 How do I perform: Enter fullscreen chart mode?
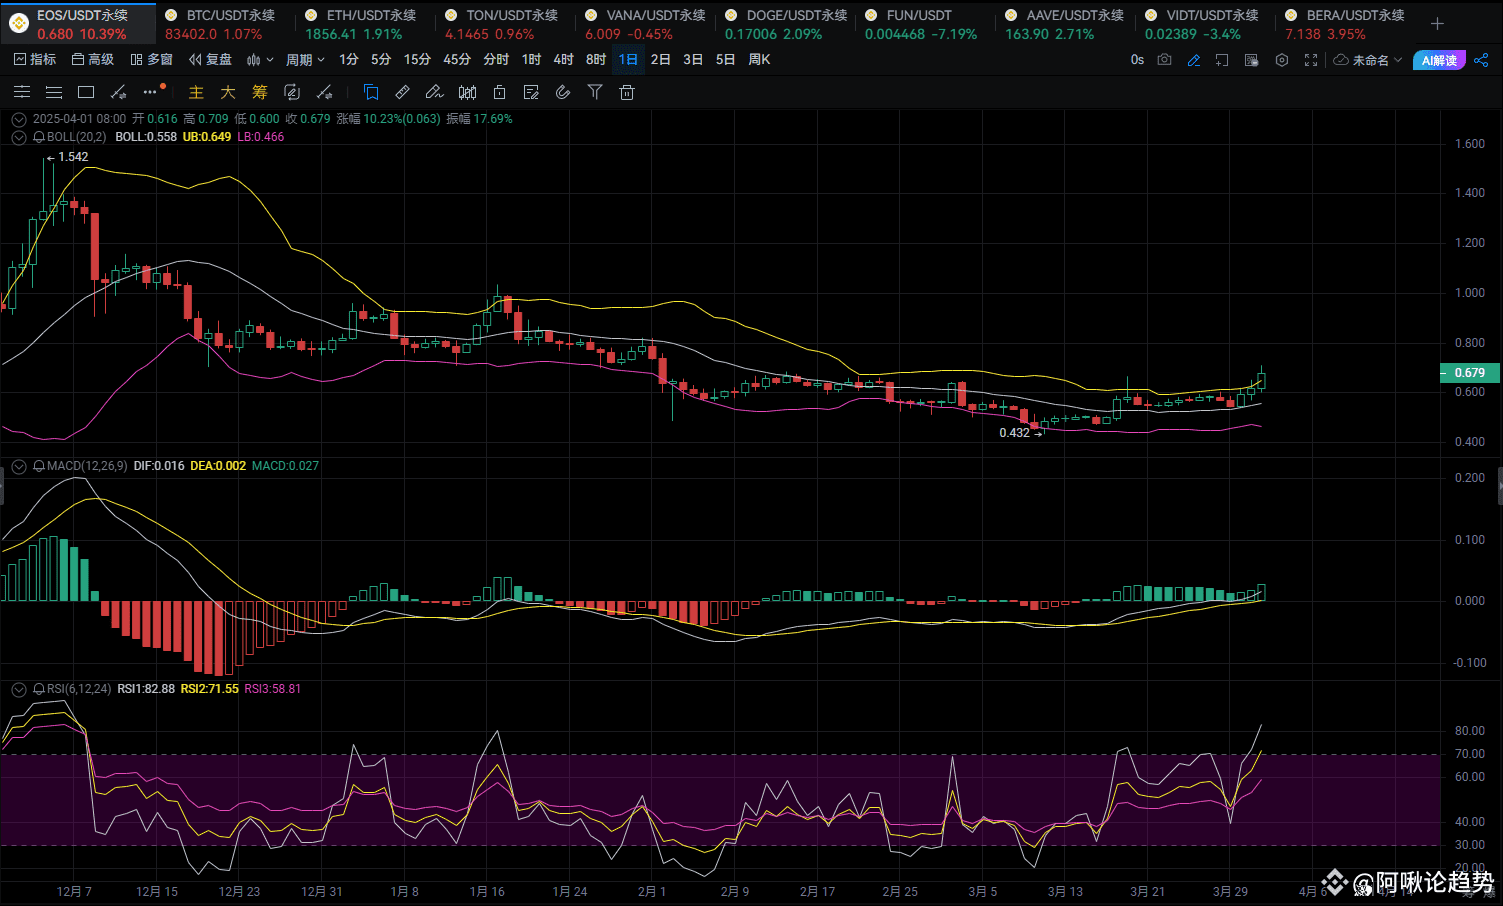[x=1311, y=60]
